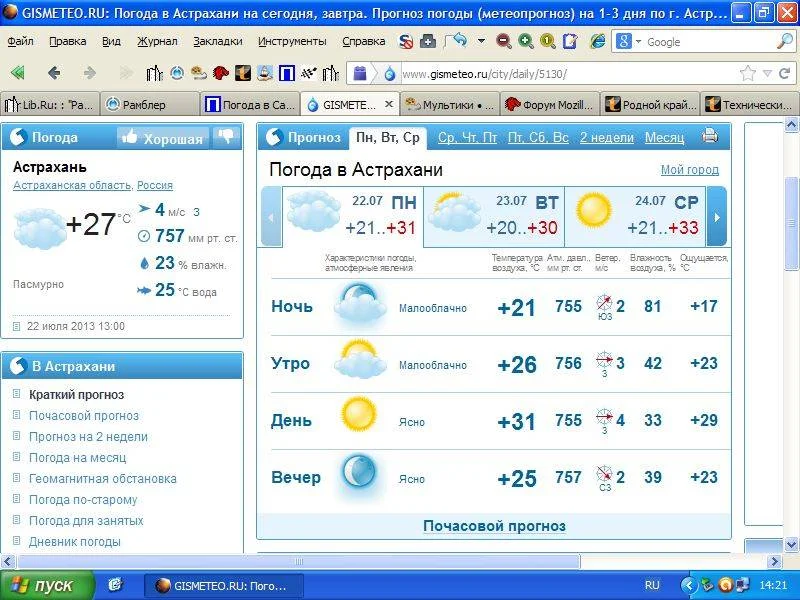The image size is (800, 600).
Task: Open the Закладки menu
Action: (x=217, y=42)
